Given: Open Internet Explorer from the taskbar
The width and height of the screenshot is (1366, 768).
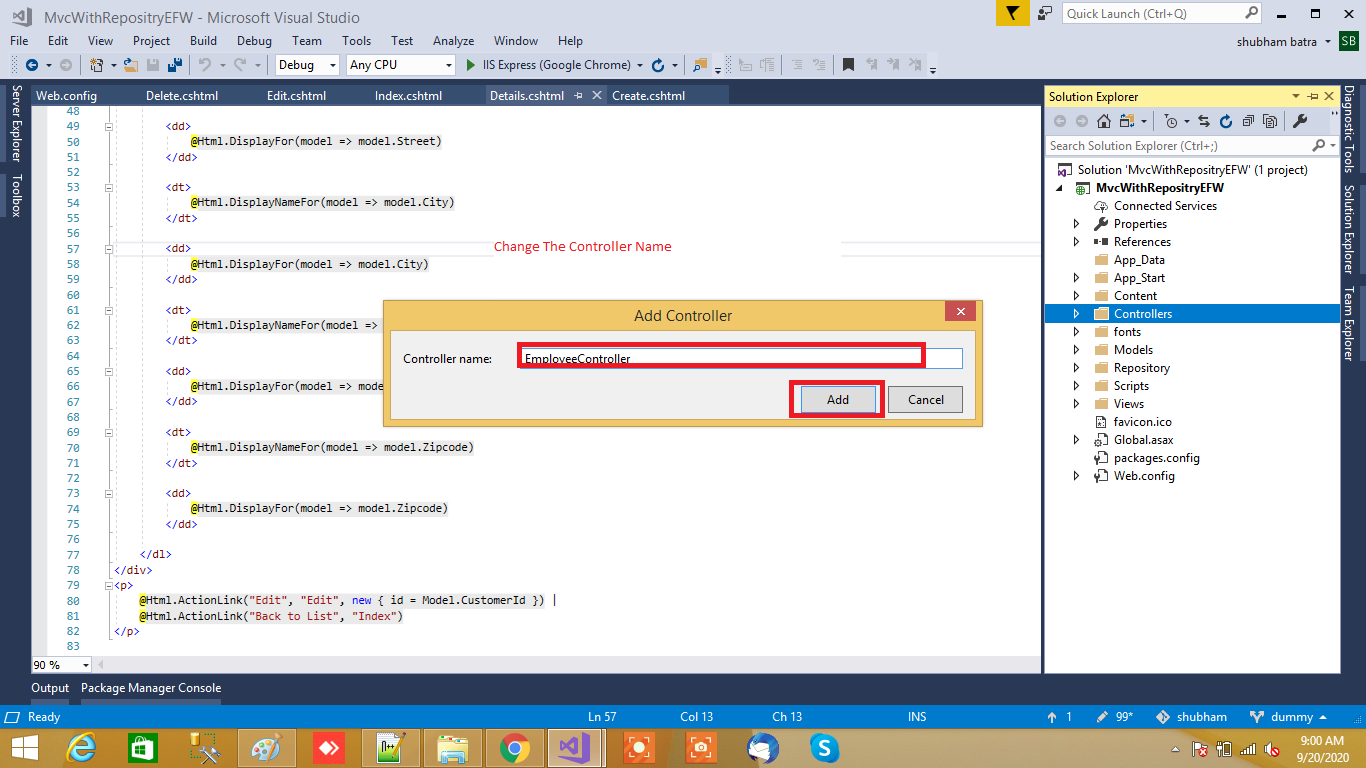Looking at the screenshot, I should coord(81,747).
